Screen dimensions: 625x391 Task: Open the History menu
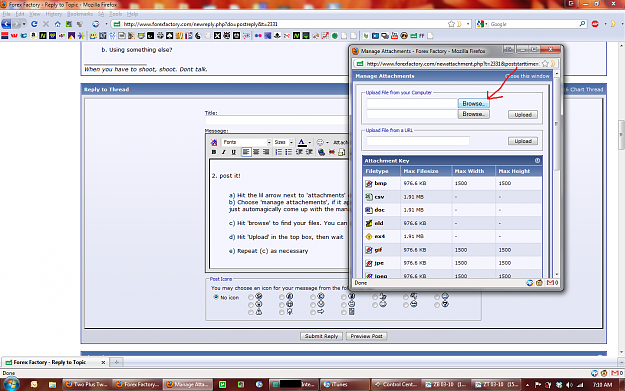click(x=53, y=14)
